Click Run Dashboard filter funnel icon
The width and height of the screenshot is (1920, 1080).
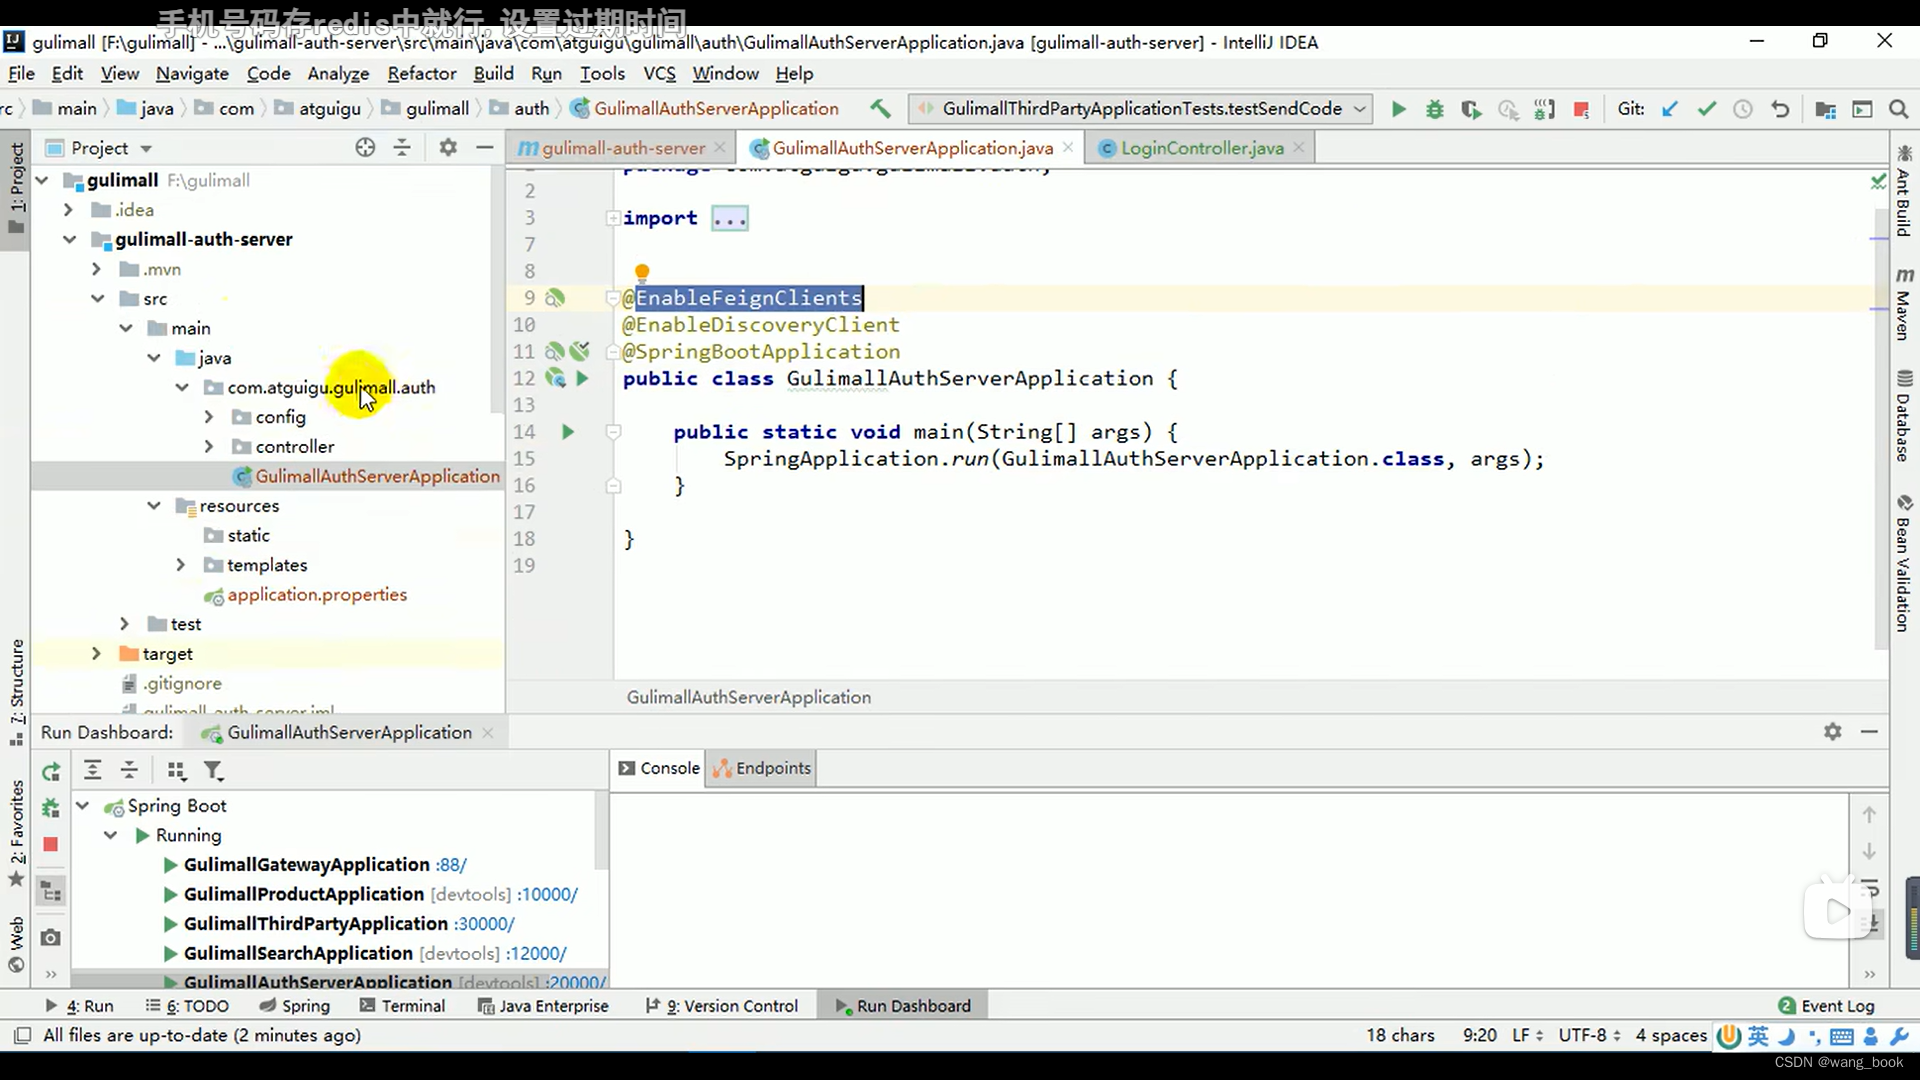[x=213, y=770]
